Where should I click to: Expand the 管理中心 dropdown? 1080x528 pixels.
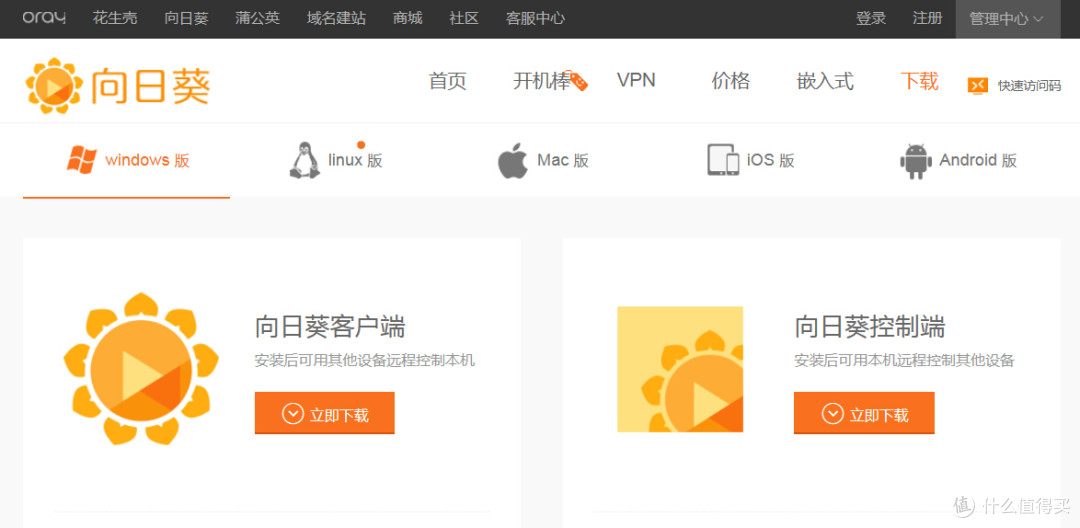1008,19
